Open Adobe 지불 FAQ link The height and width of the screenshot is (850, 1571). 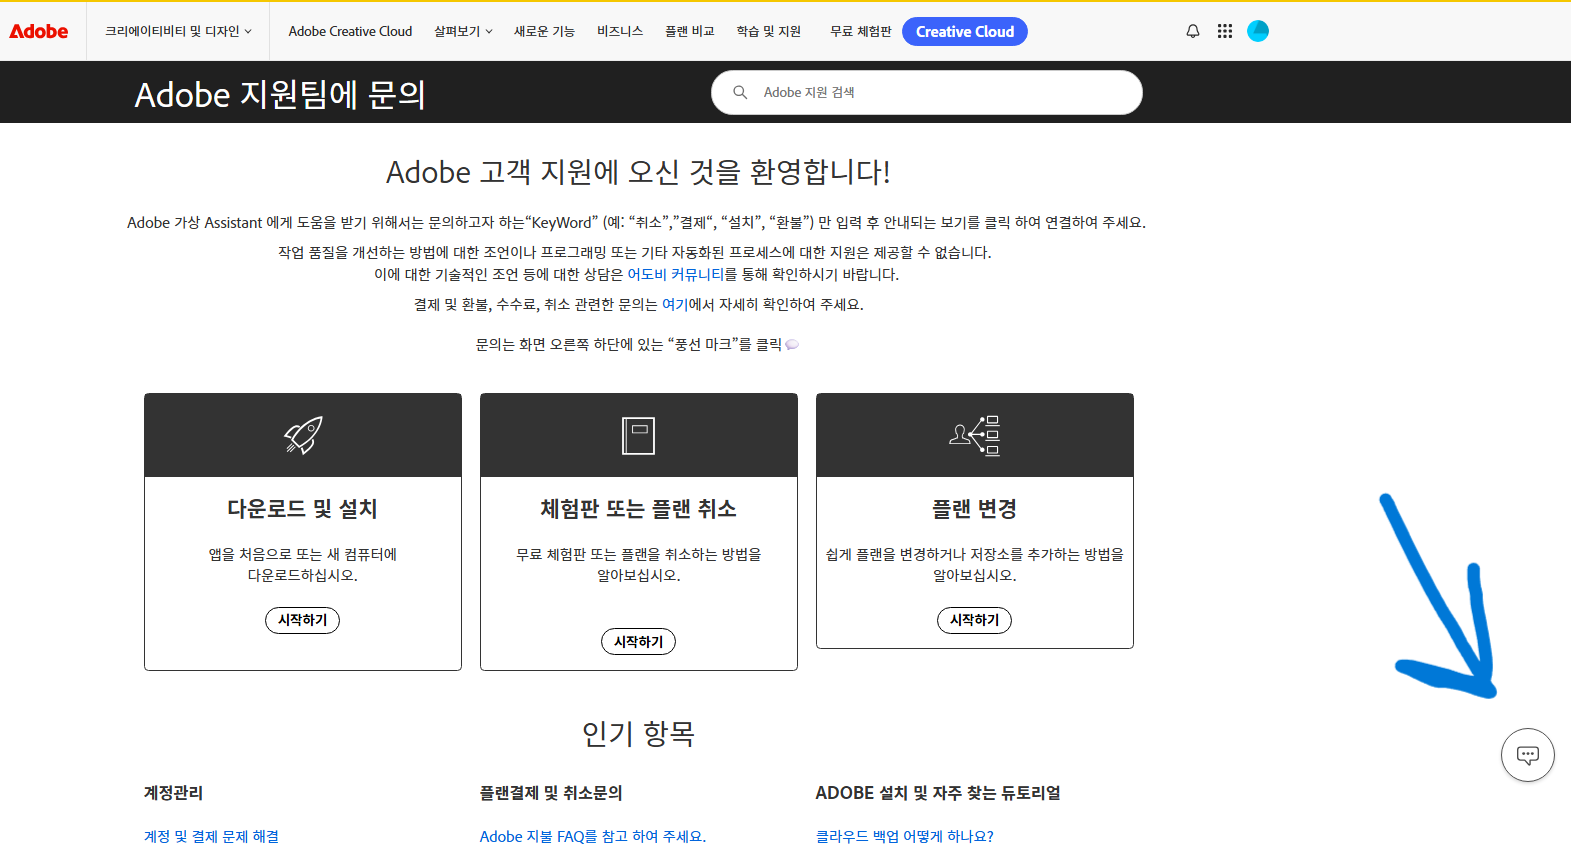point(592,836)
